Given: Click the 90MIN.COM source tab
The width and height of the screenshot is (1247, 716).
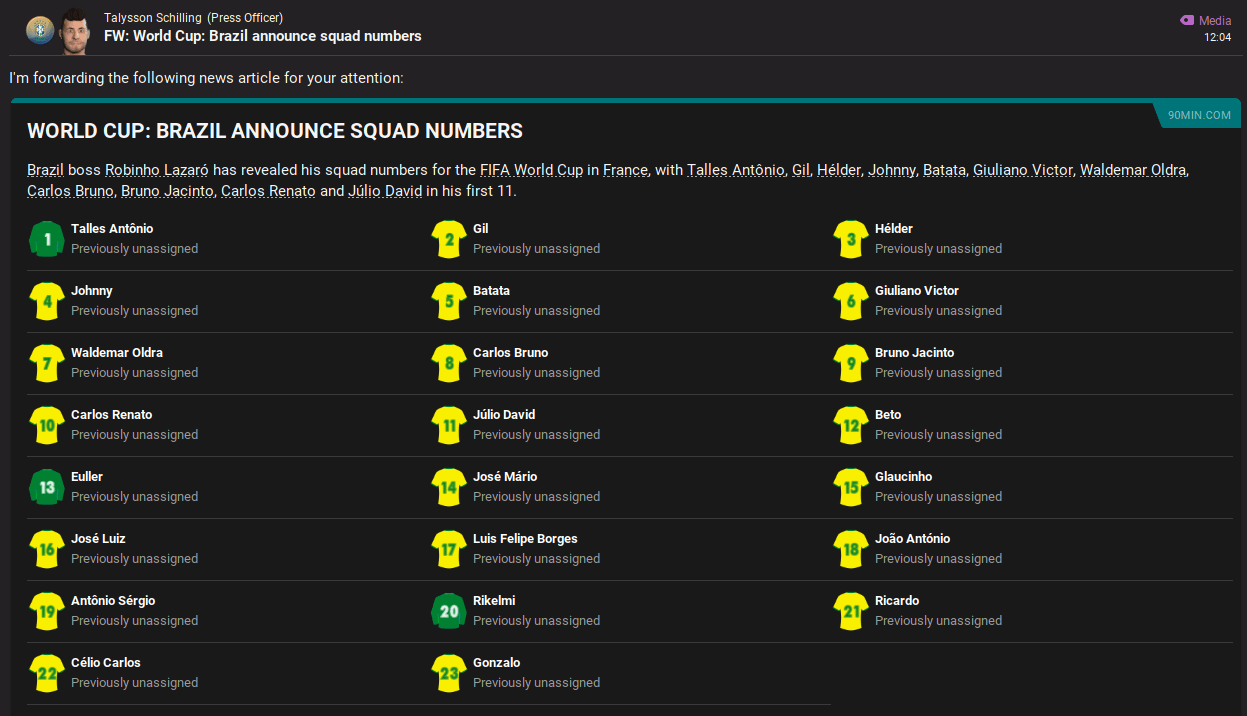Looking at the screenshot, I should 1198,115.
